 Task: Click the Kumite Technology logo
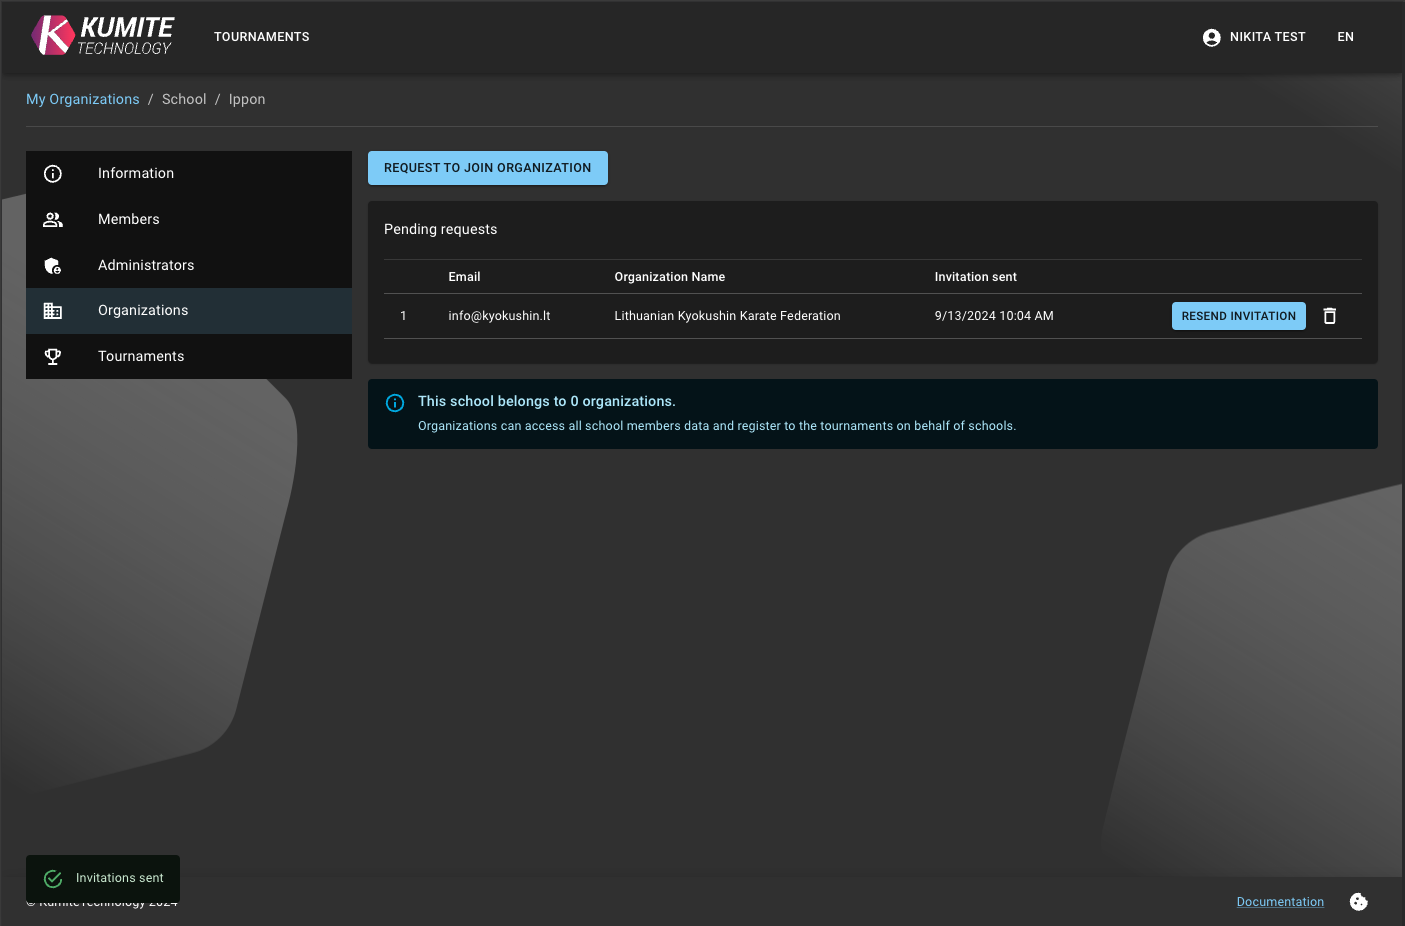pos(102,36)
